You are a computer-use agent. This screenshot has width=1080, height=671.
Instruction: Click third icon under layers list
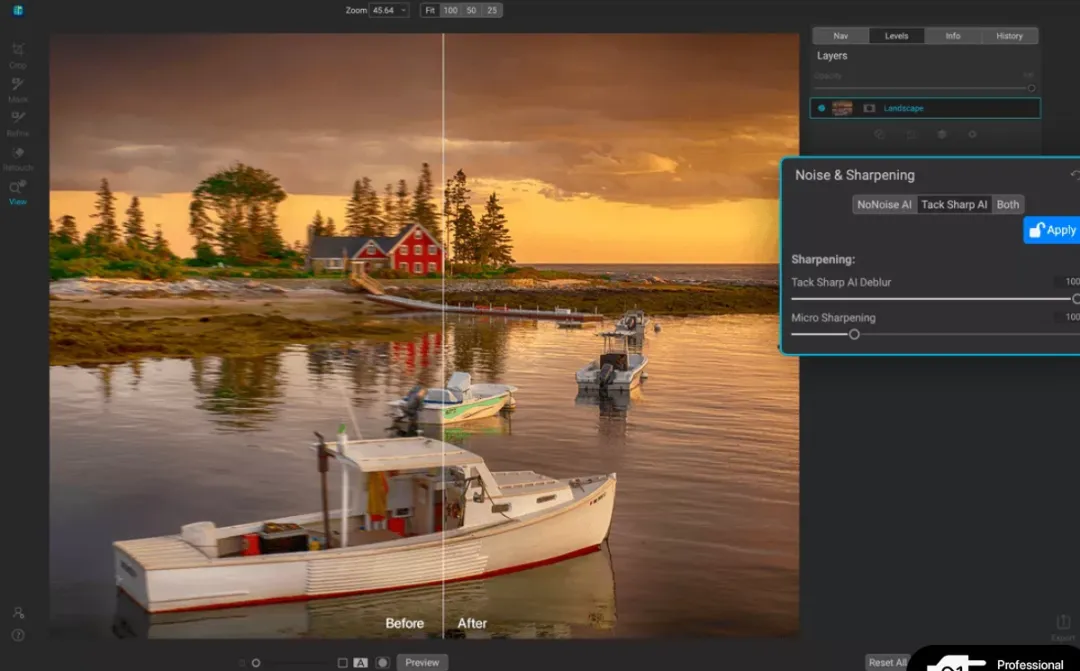click(x=942, y=134)
